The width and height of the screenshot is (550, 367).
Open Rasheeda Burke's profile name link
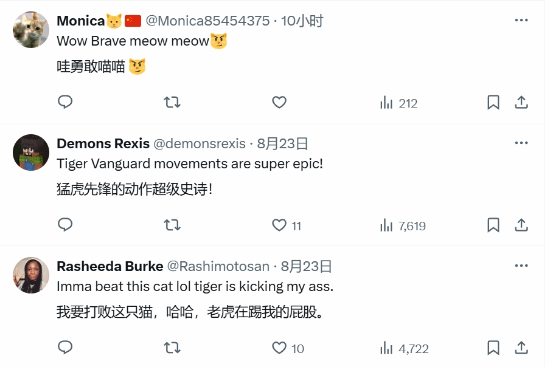point(110,266)
